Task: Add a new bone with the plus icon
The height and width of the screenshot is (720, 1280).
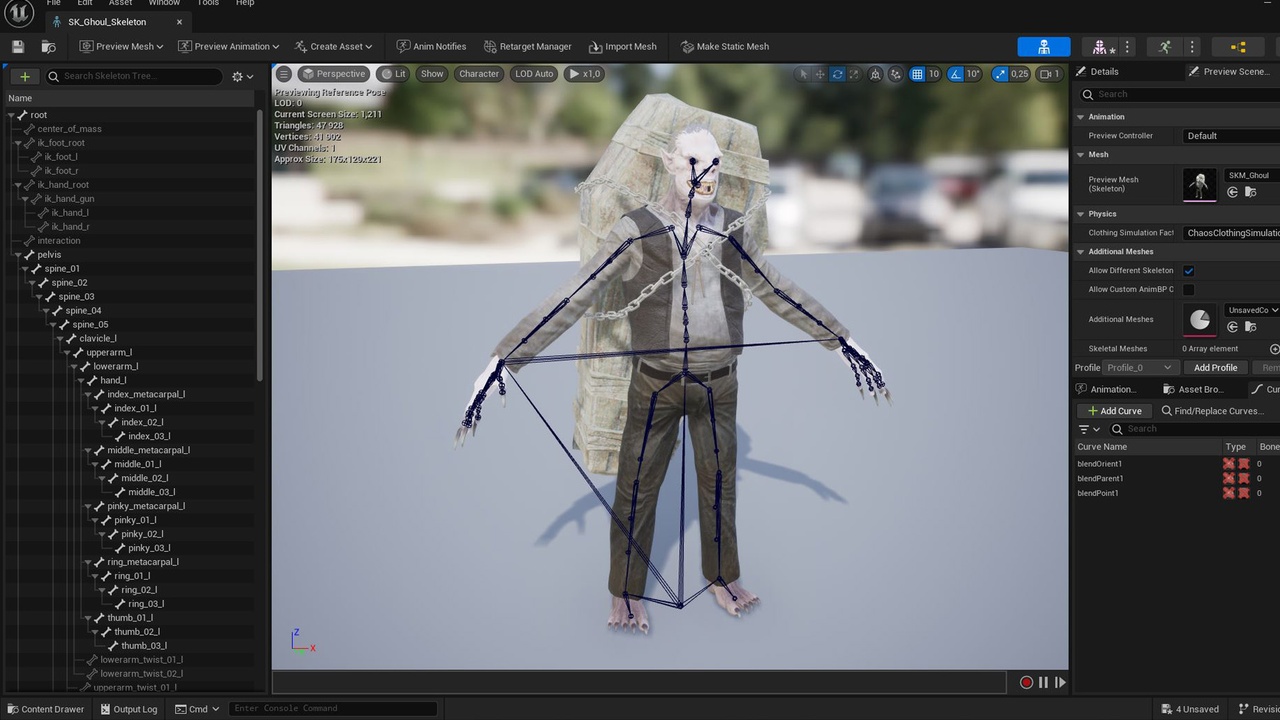Action: pos(25,76)
